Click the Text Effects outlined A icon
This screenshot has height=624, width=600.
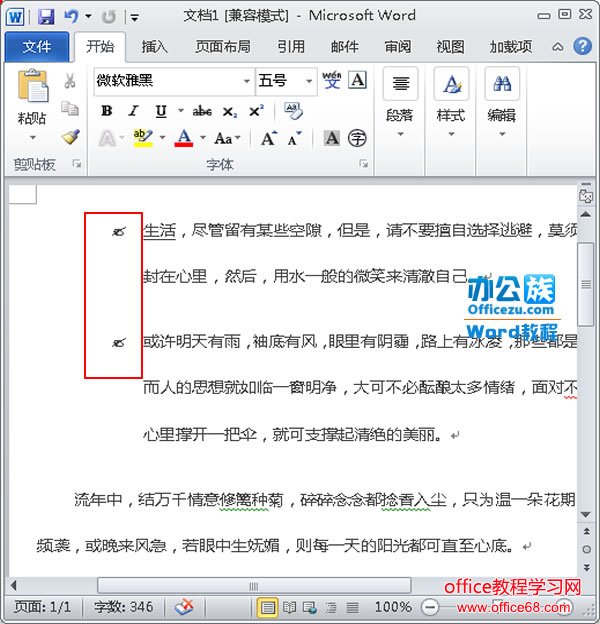tap(107, 138)
